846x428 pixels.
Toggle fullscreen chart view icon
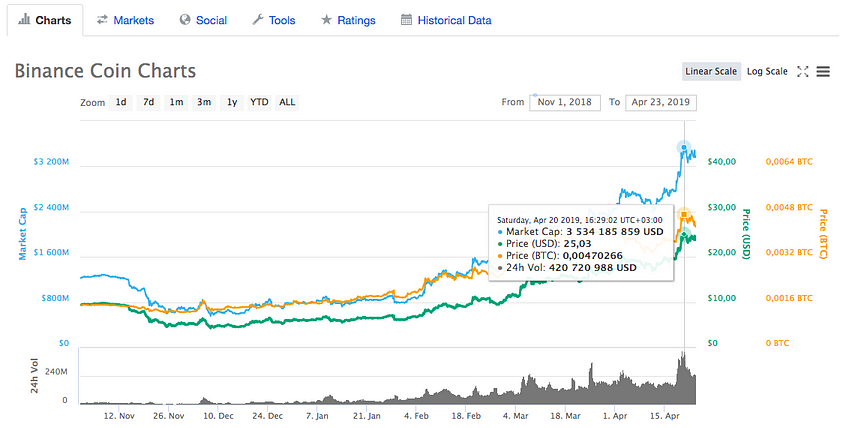click(x=803, y=71)
